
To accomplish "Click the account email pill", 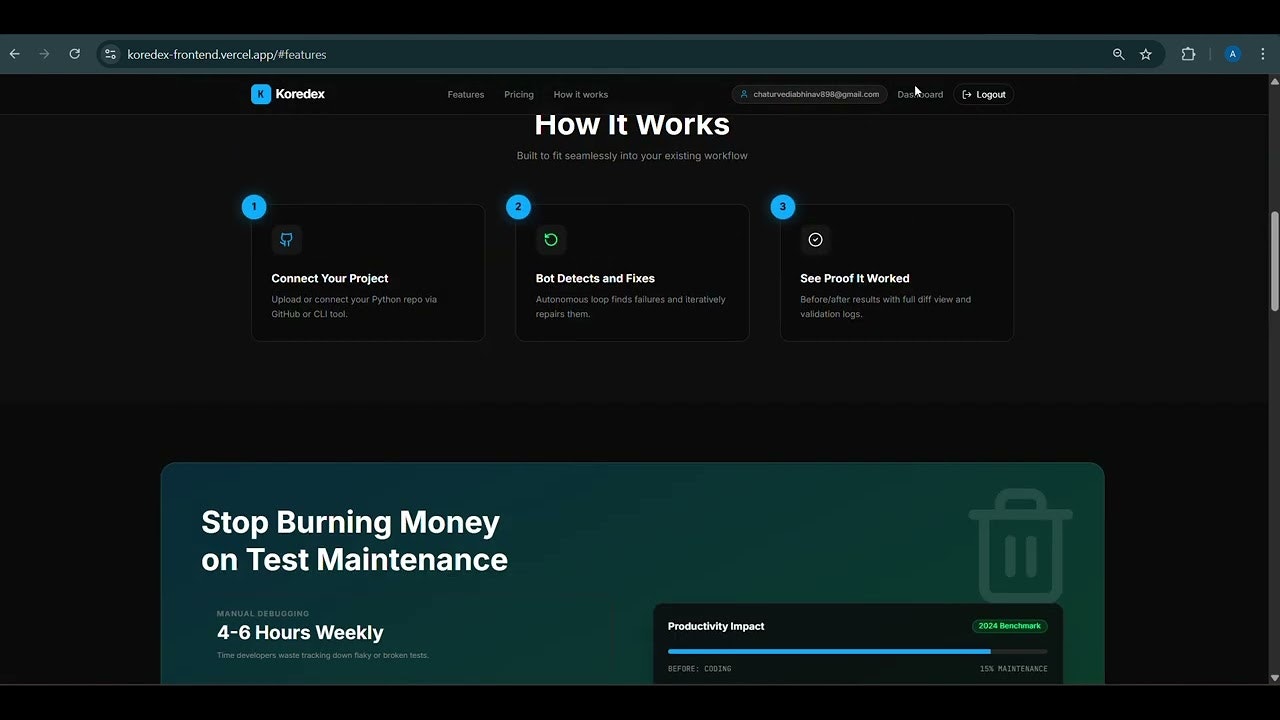I will pos(809,94).
